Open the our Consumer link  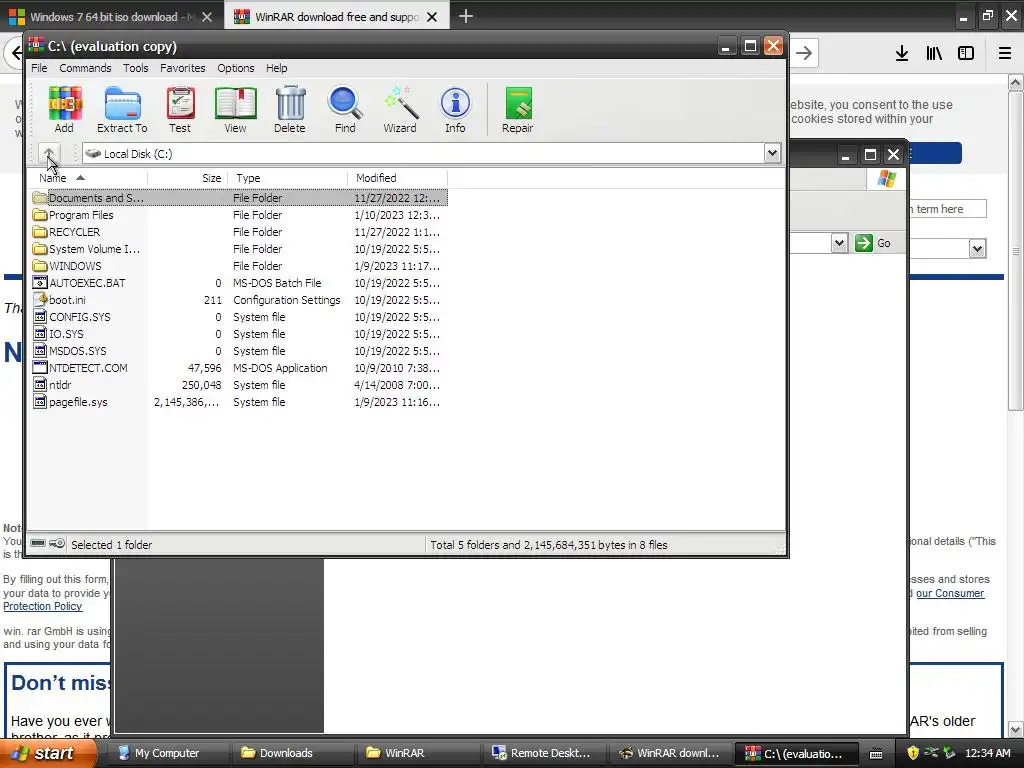[x=950, y=593]
